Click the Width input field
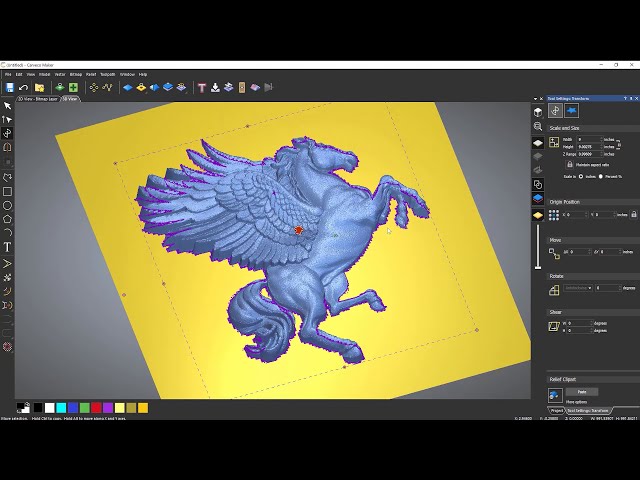The image size is (640, 480). [588, 140]
